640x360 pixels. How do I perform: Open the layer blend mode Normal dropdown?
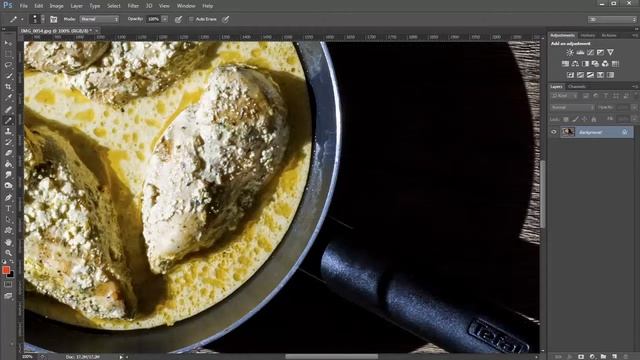pyautogui.click(x=572, y=107)
